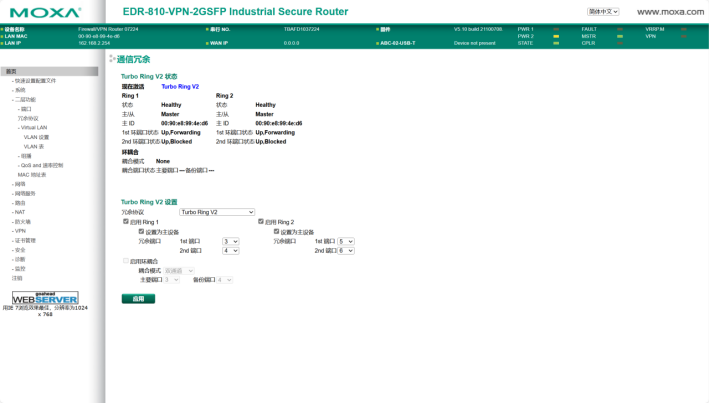Toggle the 启用 Ring 2 checkbox
The image size is (709, 403).
(261, 222)
